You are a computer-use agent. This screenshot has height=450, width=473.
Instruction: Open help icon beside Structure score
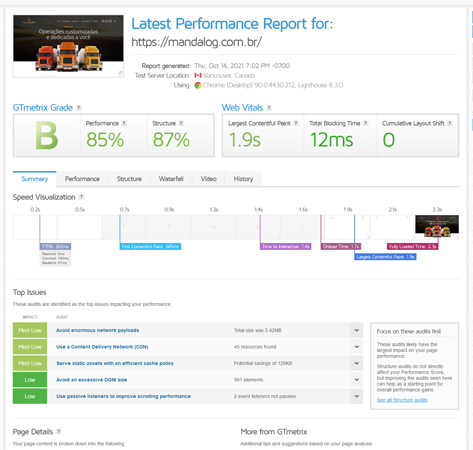181,123
